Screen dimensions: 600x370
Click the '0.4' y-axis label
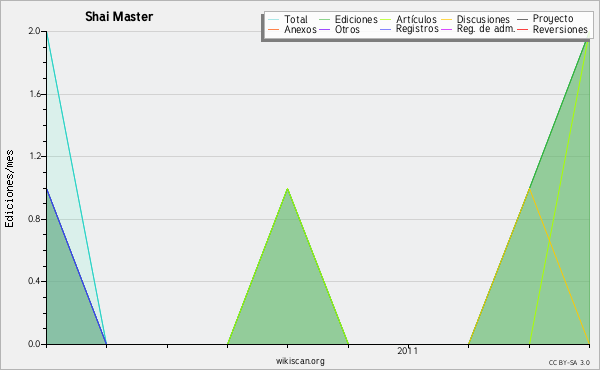pyautogui.click(x=34, y=281)
